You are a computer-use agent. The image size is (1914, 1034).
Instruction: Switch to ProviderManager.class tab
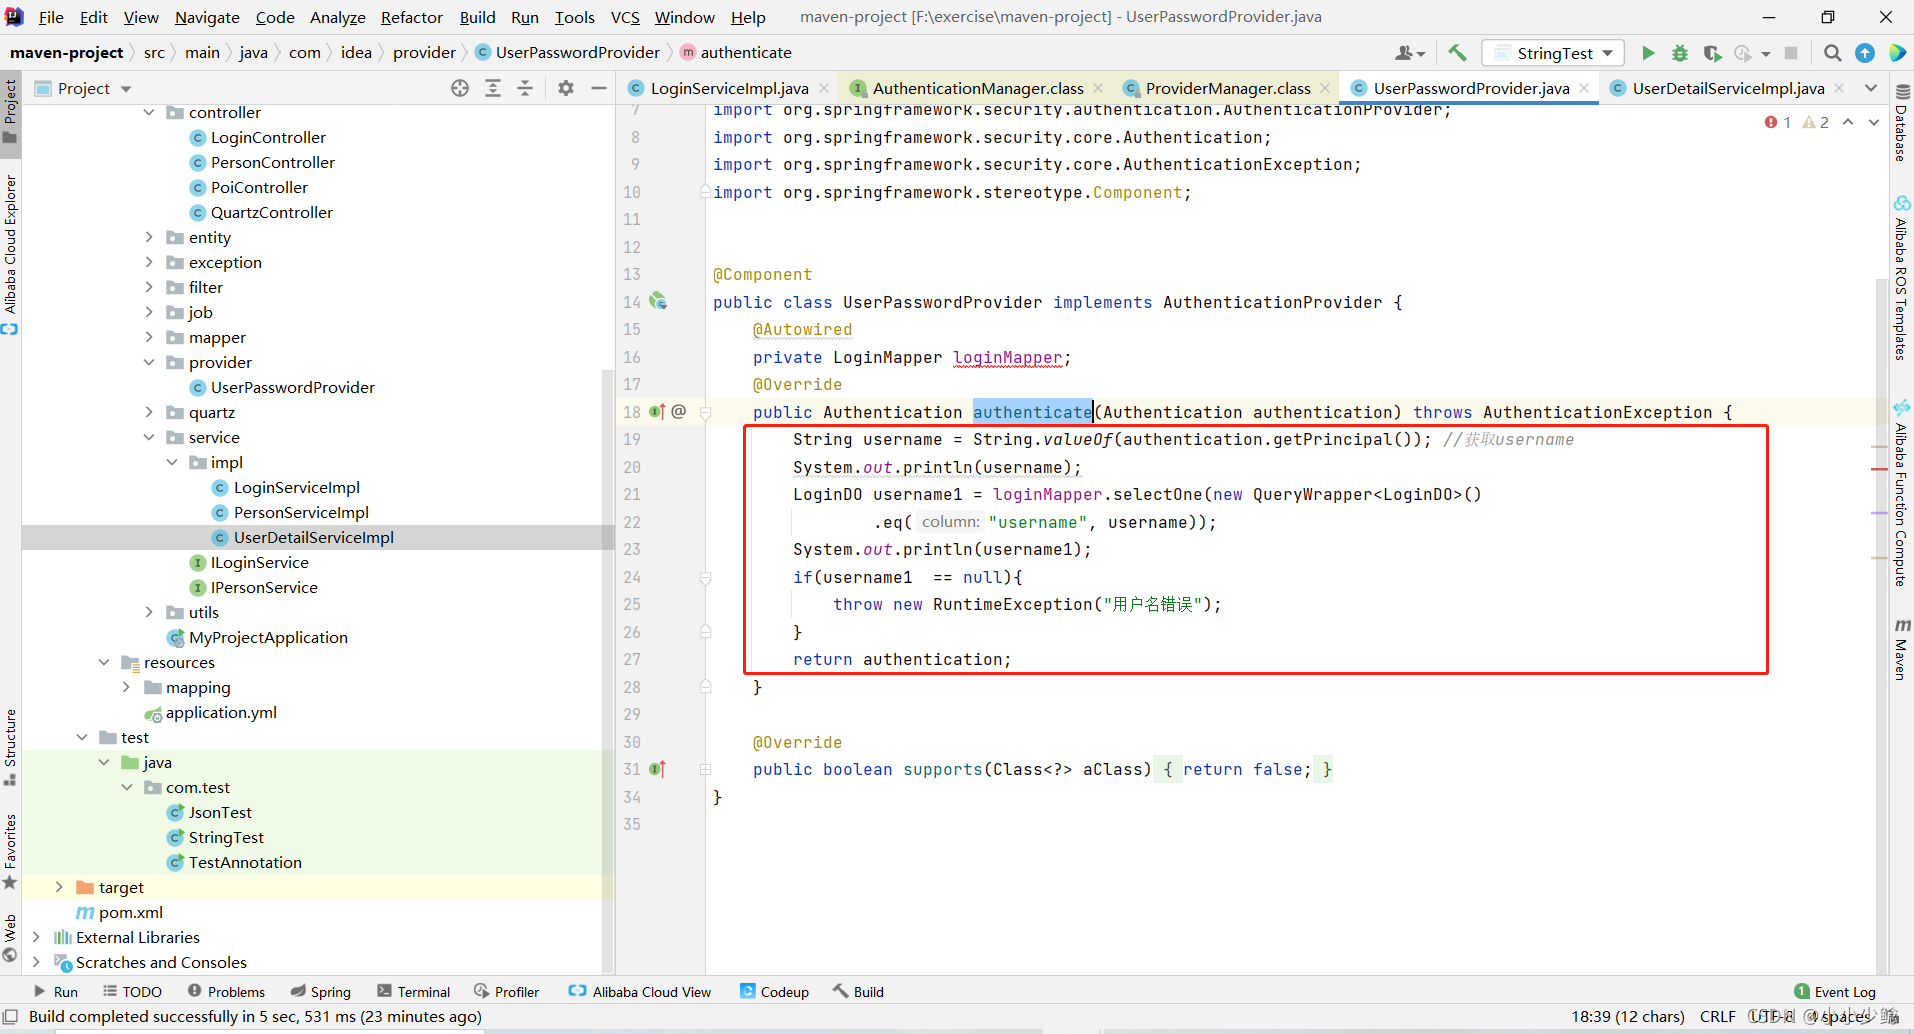pyautogui.click(x=1227, y=88)
